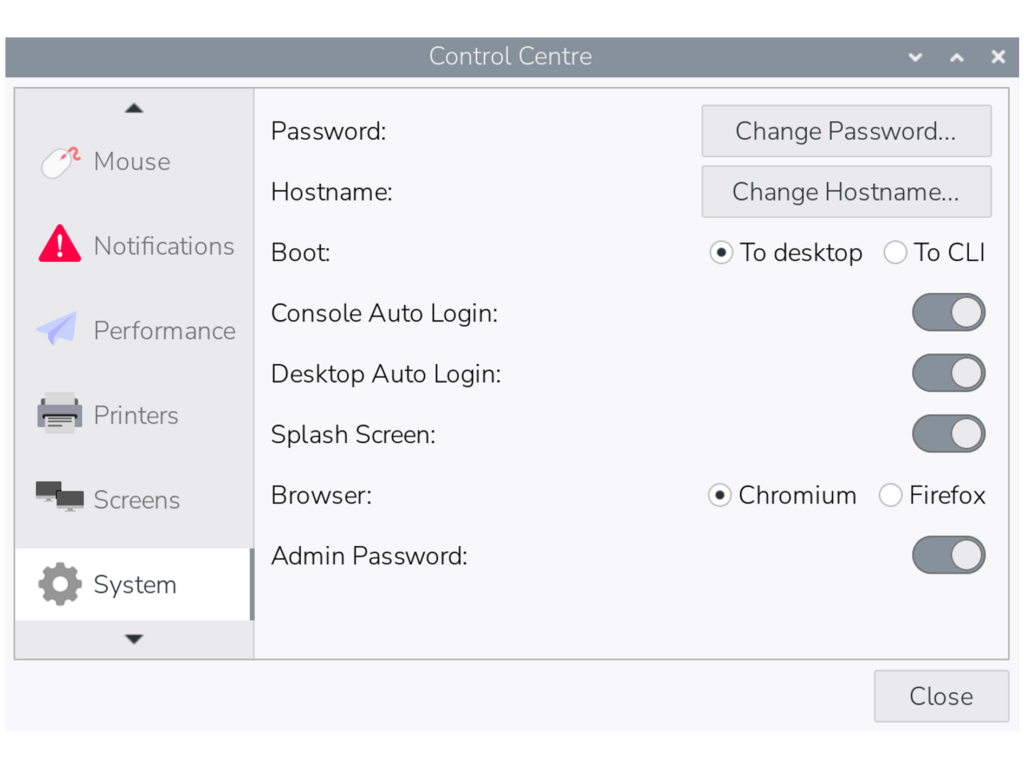The width and height of the screenshot is (1024, 768).
Task: Toggle the Admin Password switch
Action: 948,556
